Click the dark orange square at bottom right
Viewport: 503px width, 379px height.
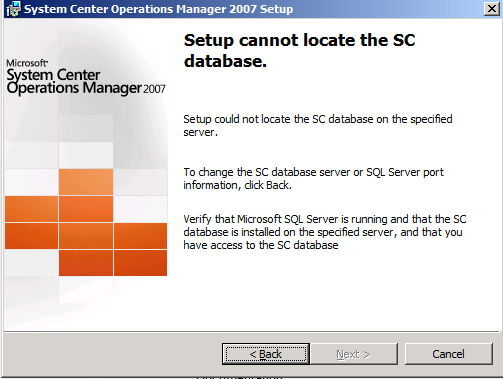[x=140, y=263]
